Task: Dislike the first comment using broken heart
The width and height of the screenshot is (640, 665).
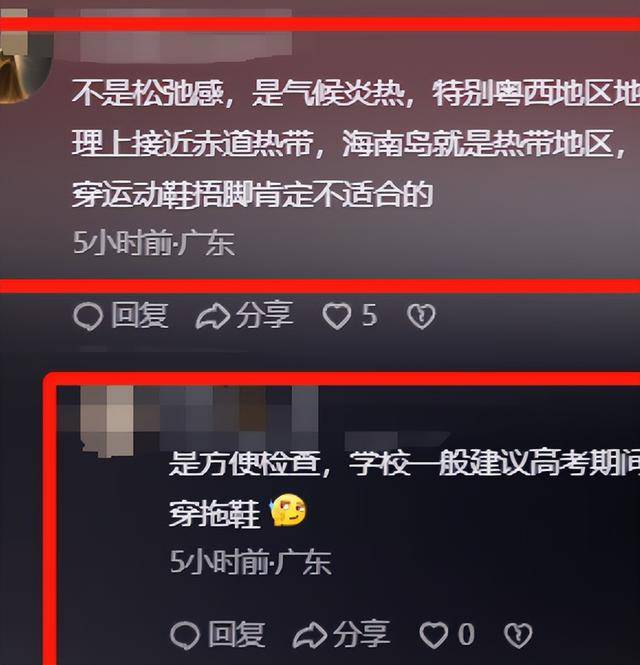Action: pyautogui.click(x=421, y=316)
